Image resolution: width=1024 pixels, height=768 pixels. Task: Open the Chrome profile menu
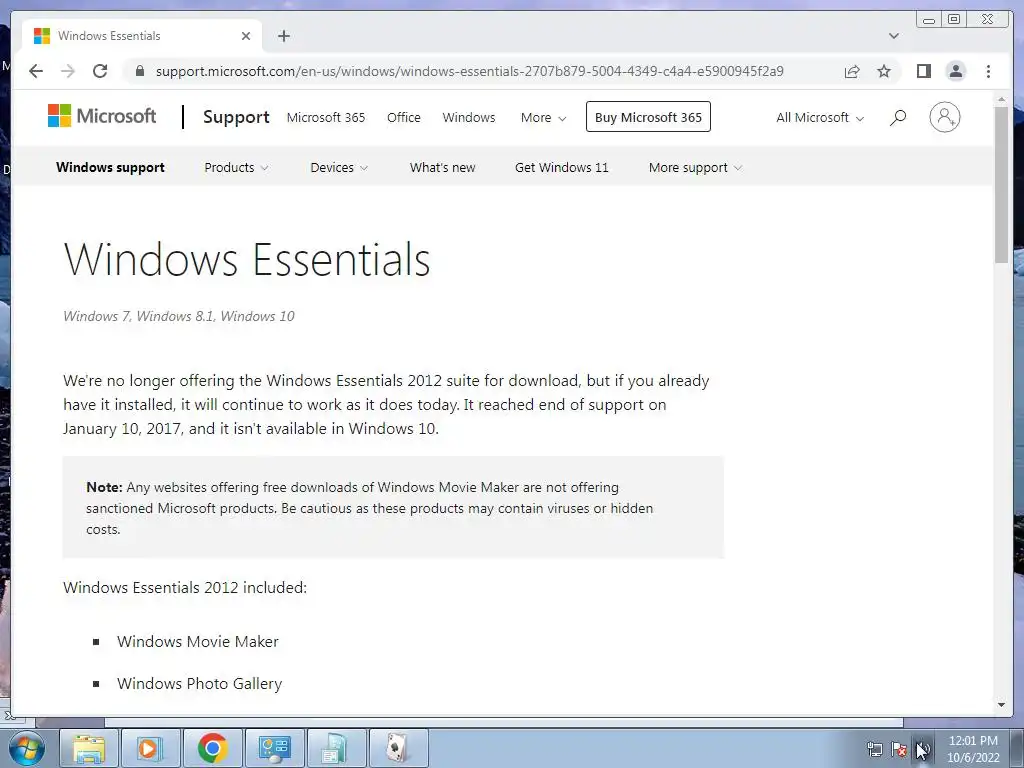tap(955, 71)
